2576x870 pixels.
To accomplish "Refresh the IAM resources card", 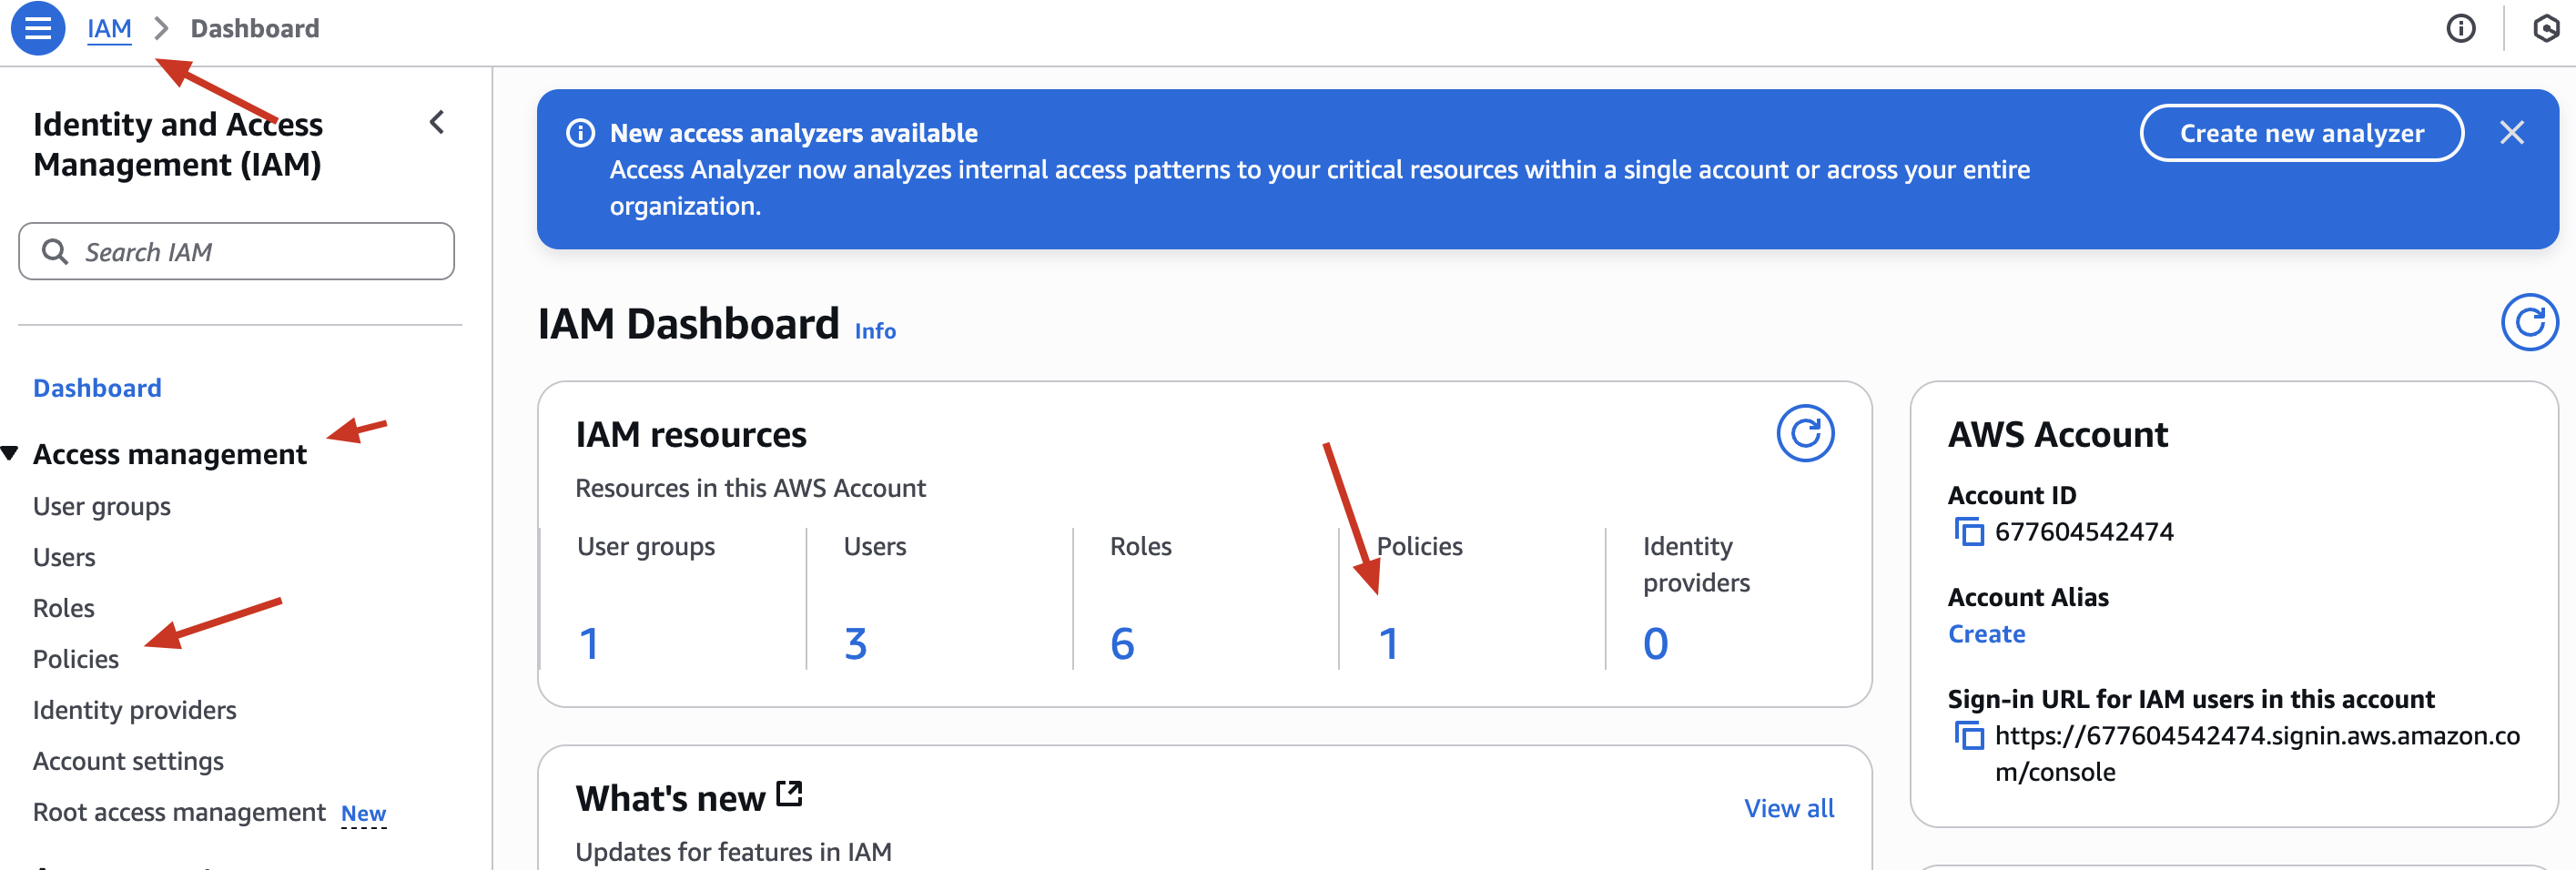I will (1805, 433).
